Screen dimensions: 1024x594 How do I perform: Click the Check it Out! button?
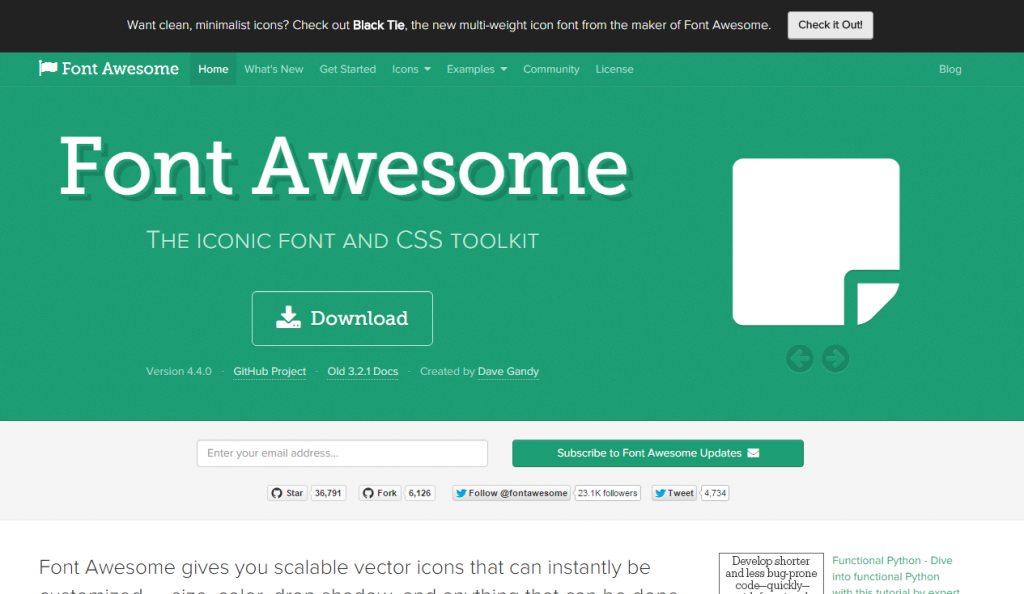click(830, 25)
